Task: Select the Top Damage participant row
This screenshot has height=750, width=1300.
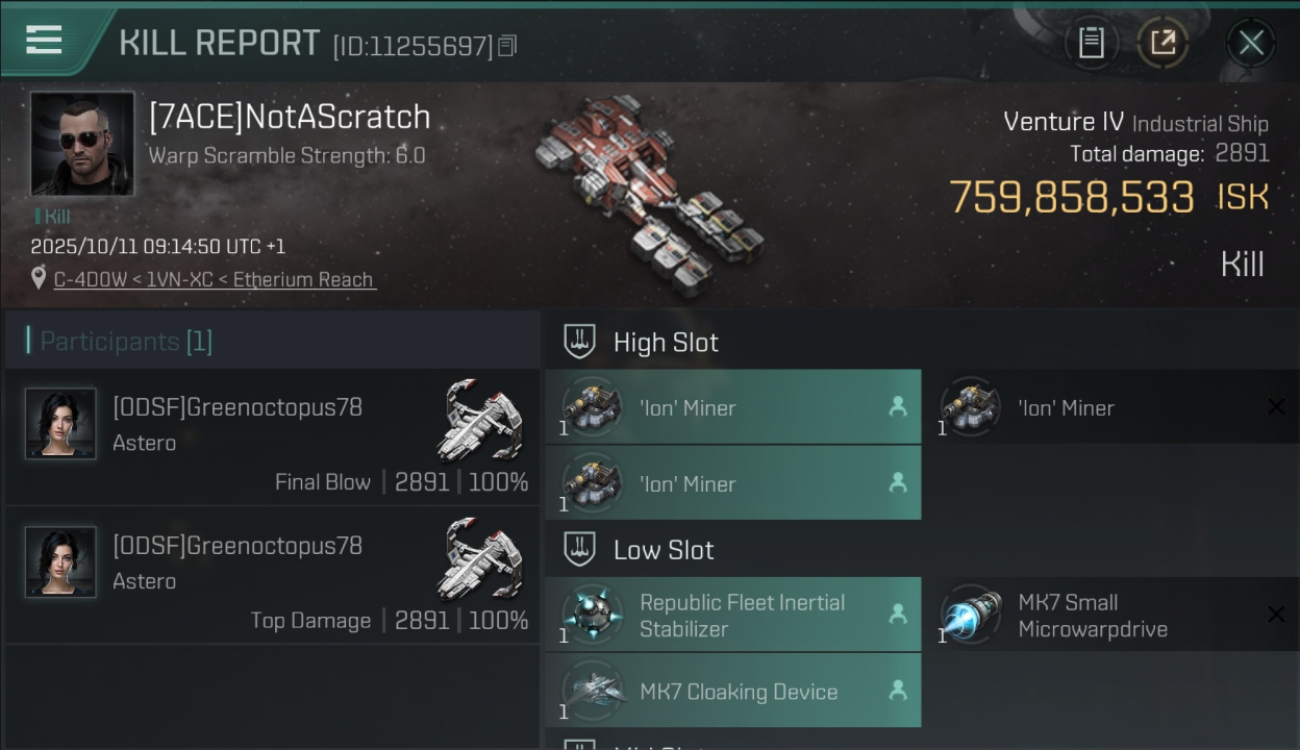Action: pos(272,575)
